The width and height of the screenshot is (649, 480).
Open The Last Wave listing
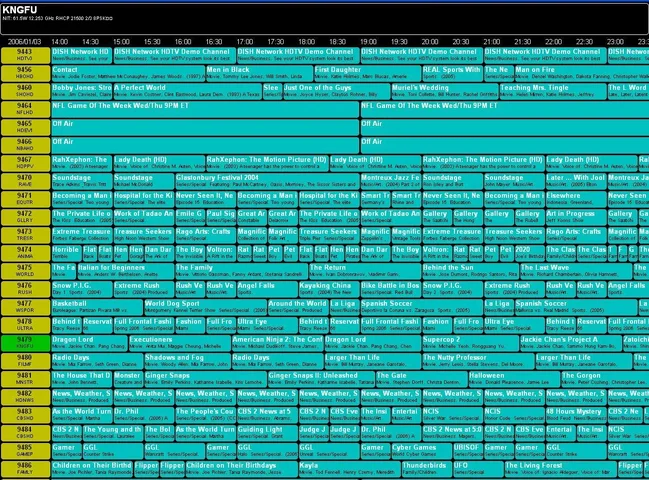576,271
